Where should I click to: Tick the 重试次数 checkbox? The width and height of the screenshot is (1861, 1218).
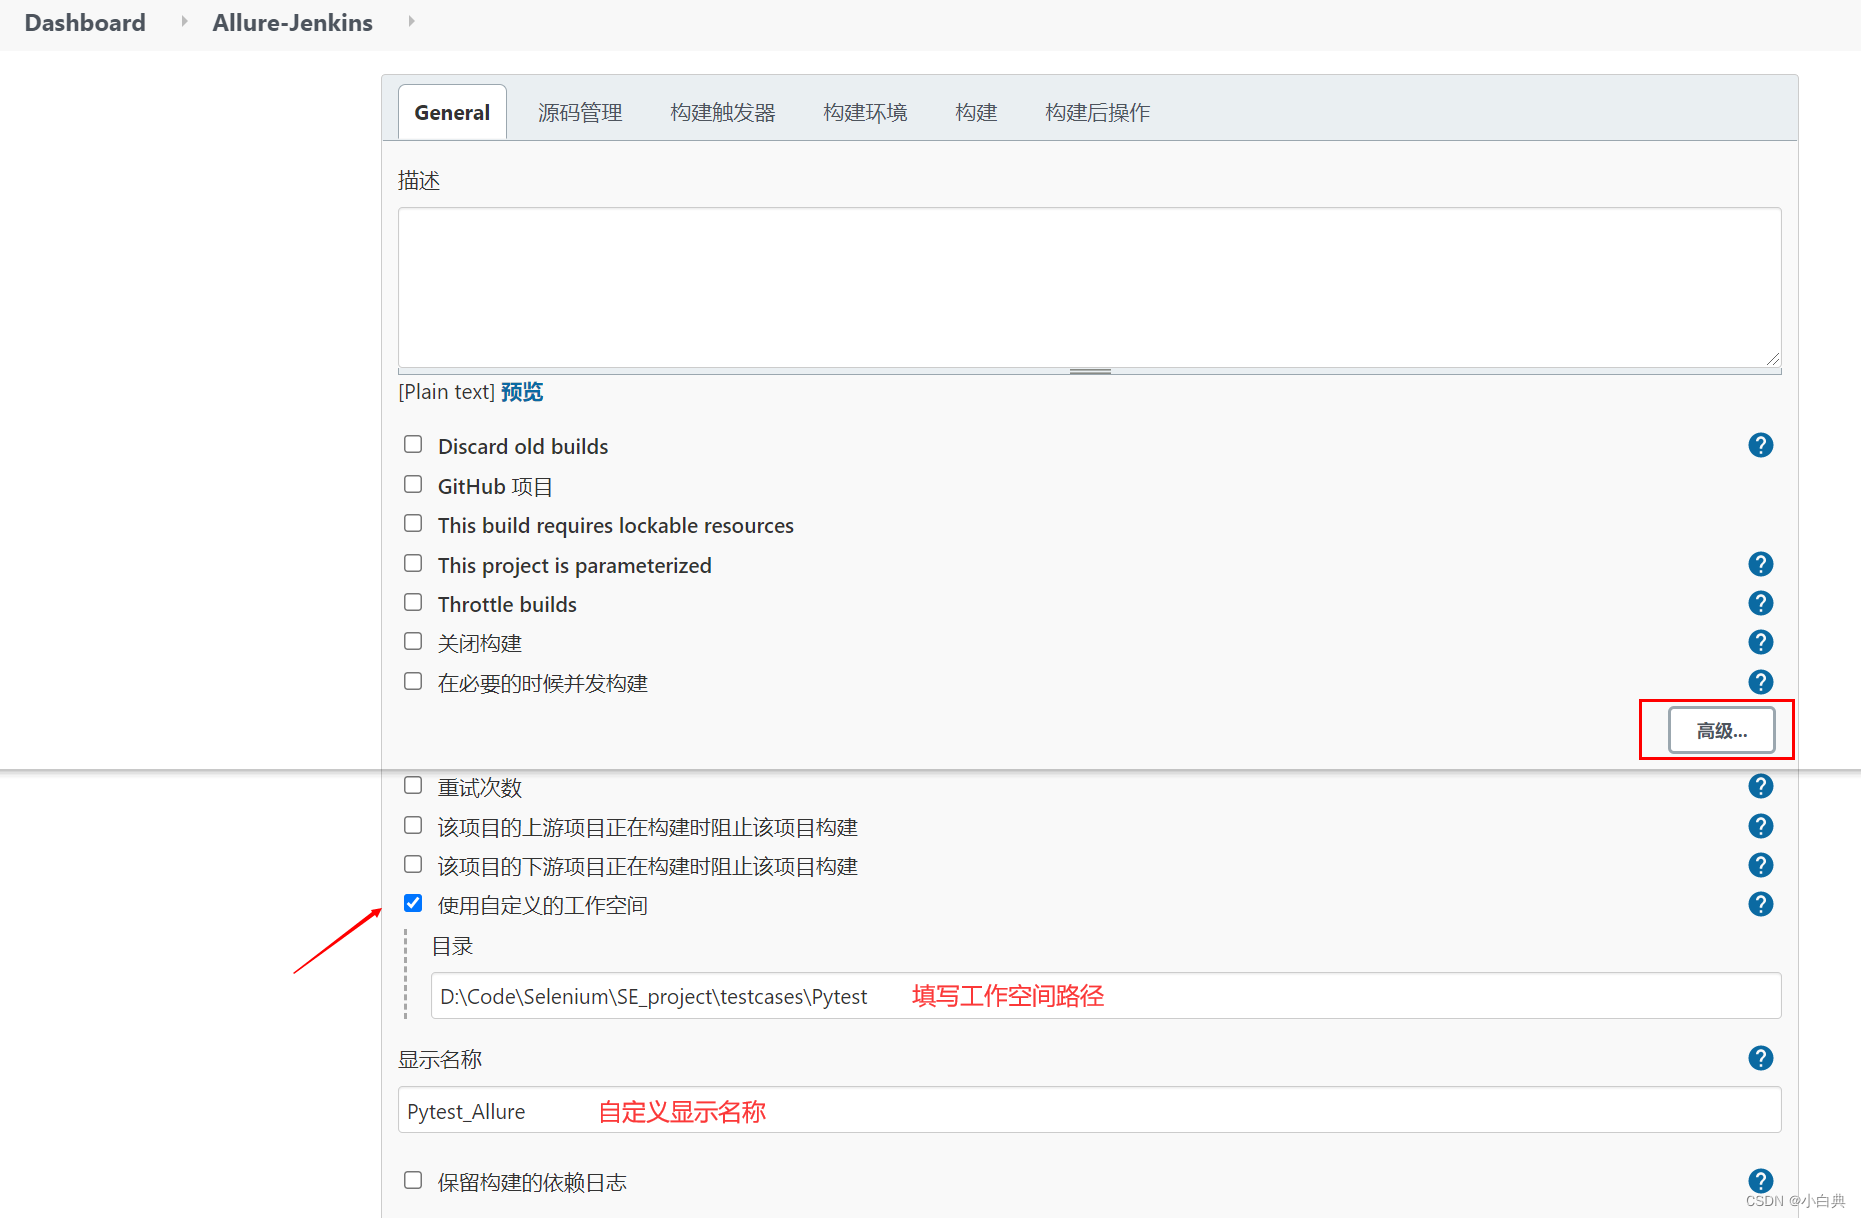(x=413, y=785)
